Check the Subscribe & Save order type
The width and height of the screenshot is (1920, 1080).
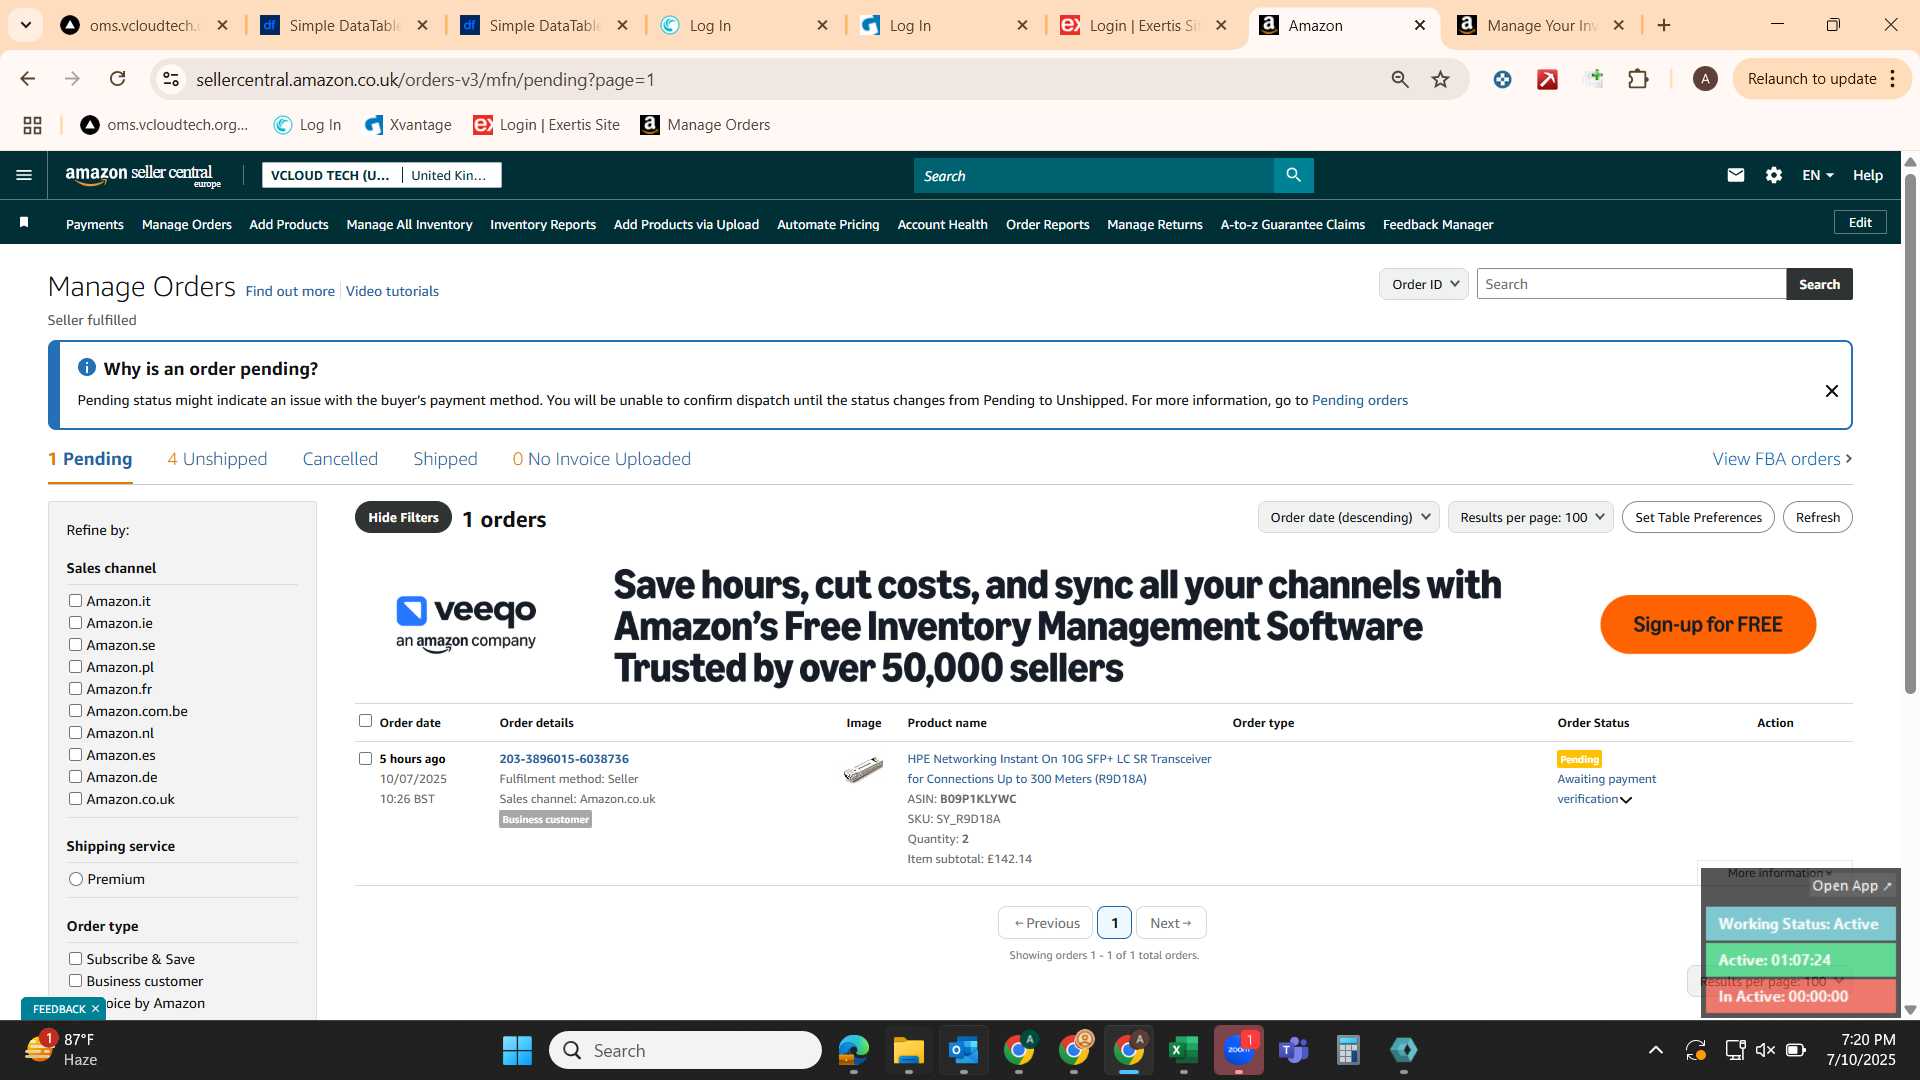click(x=75, y=958)
